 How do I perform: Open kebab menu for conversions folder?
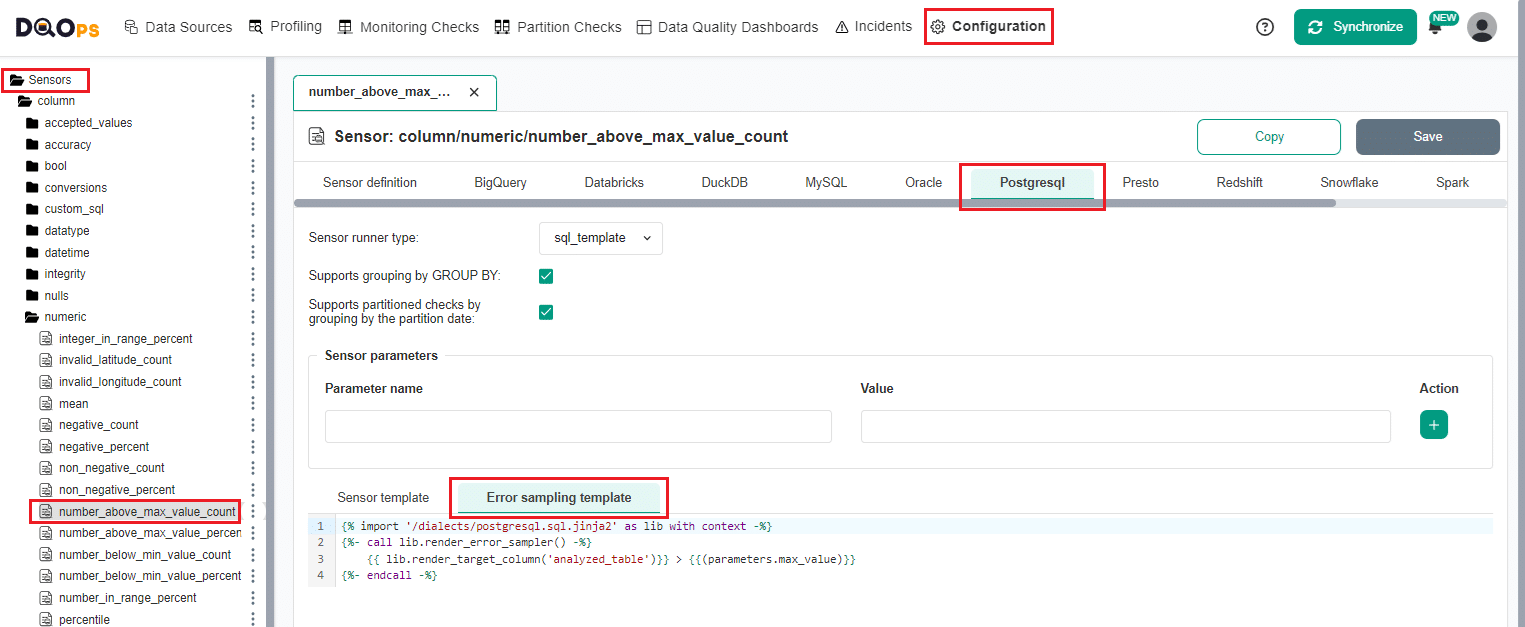[253, 188]
